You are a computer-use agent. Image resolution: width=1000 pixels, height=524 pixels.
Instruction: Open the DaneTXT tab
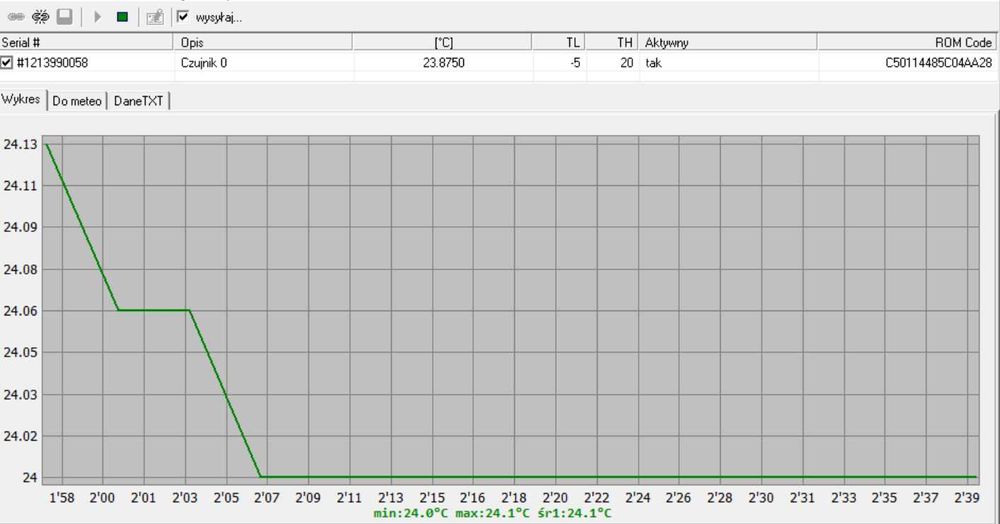[138, 101]
